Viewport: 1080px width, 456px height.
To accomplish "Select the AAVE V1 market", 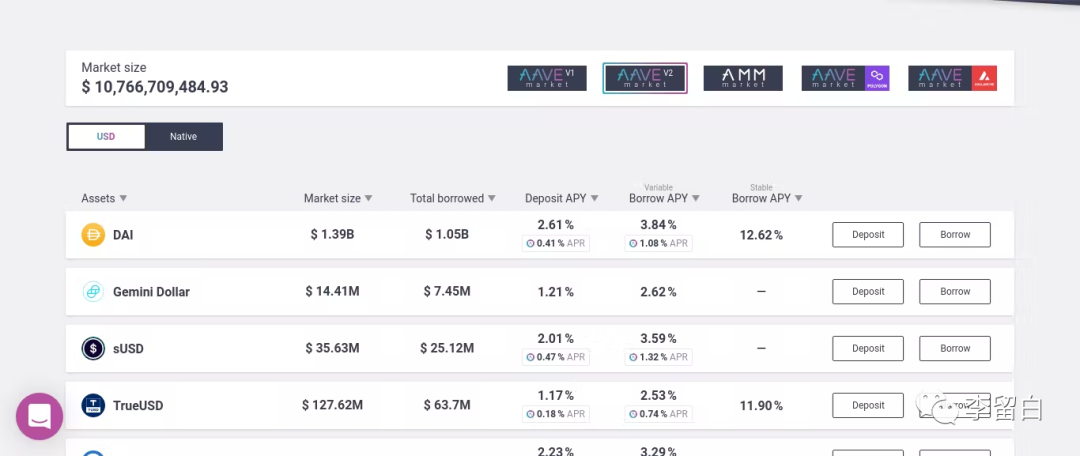I will click(547, 78).
